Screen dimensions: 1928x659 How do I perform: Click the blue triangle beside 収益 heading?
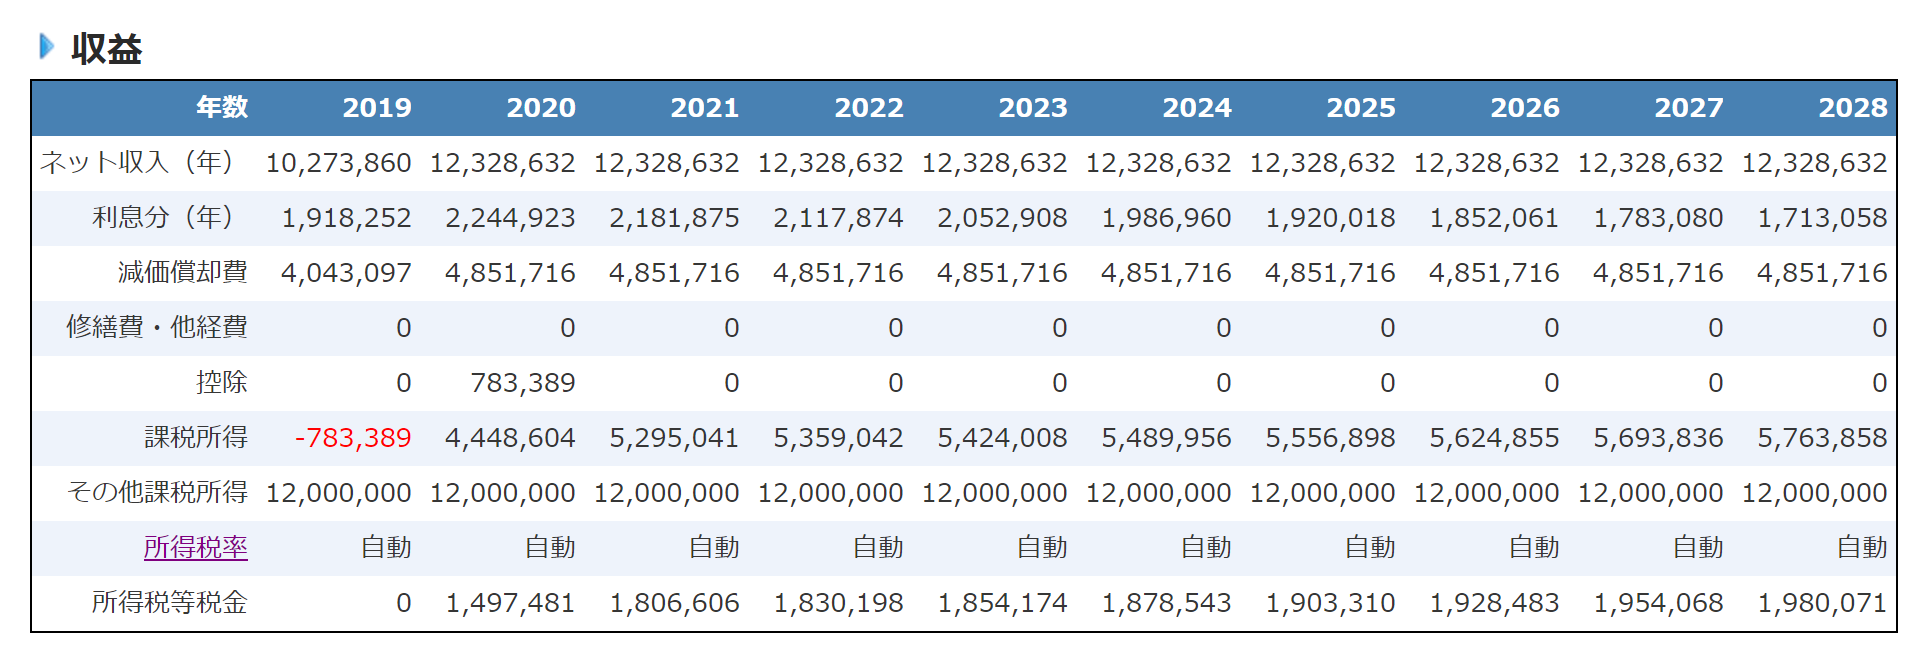(46, 46)
